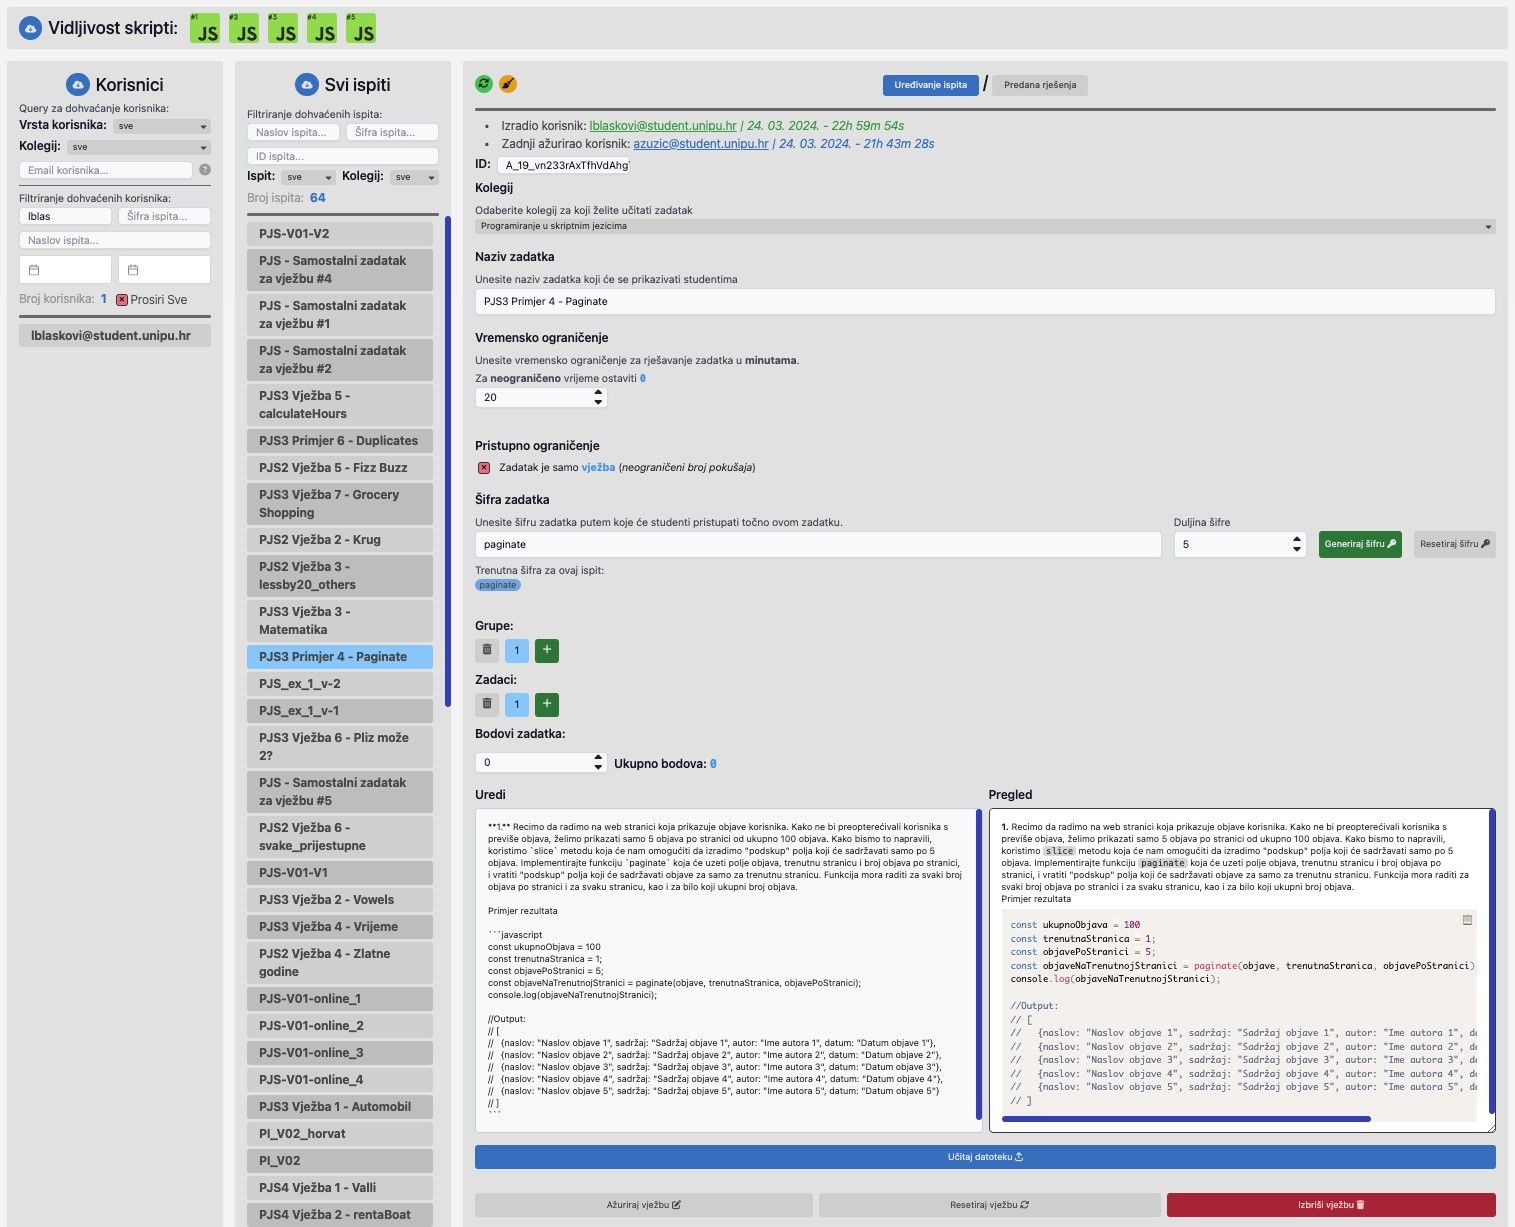The height and width of the screenshot is (1227, 1515).
Task: Open exam PJS2 Vježba 5 - Fizz Buzz
Action: coord(340,468)
